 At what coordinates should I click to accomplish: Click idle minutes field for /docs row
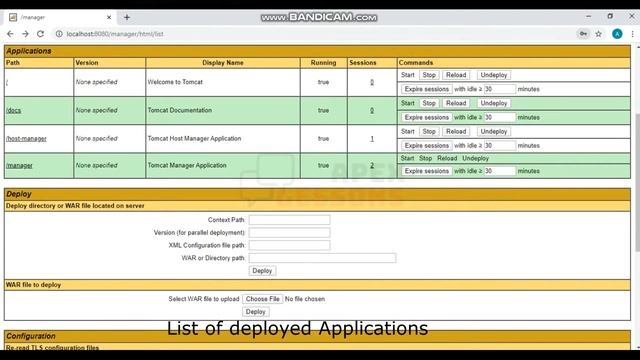(x=500, y=117)
